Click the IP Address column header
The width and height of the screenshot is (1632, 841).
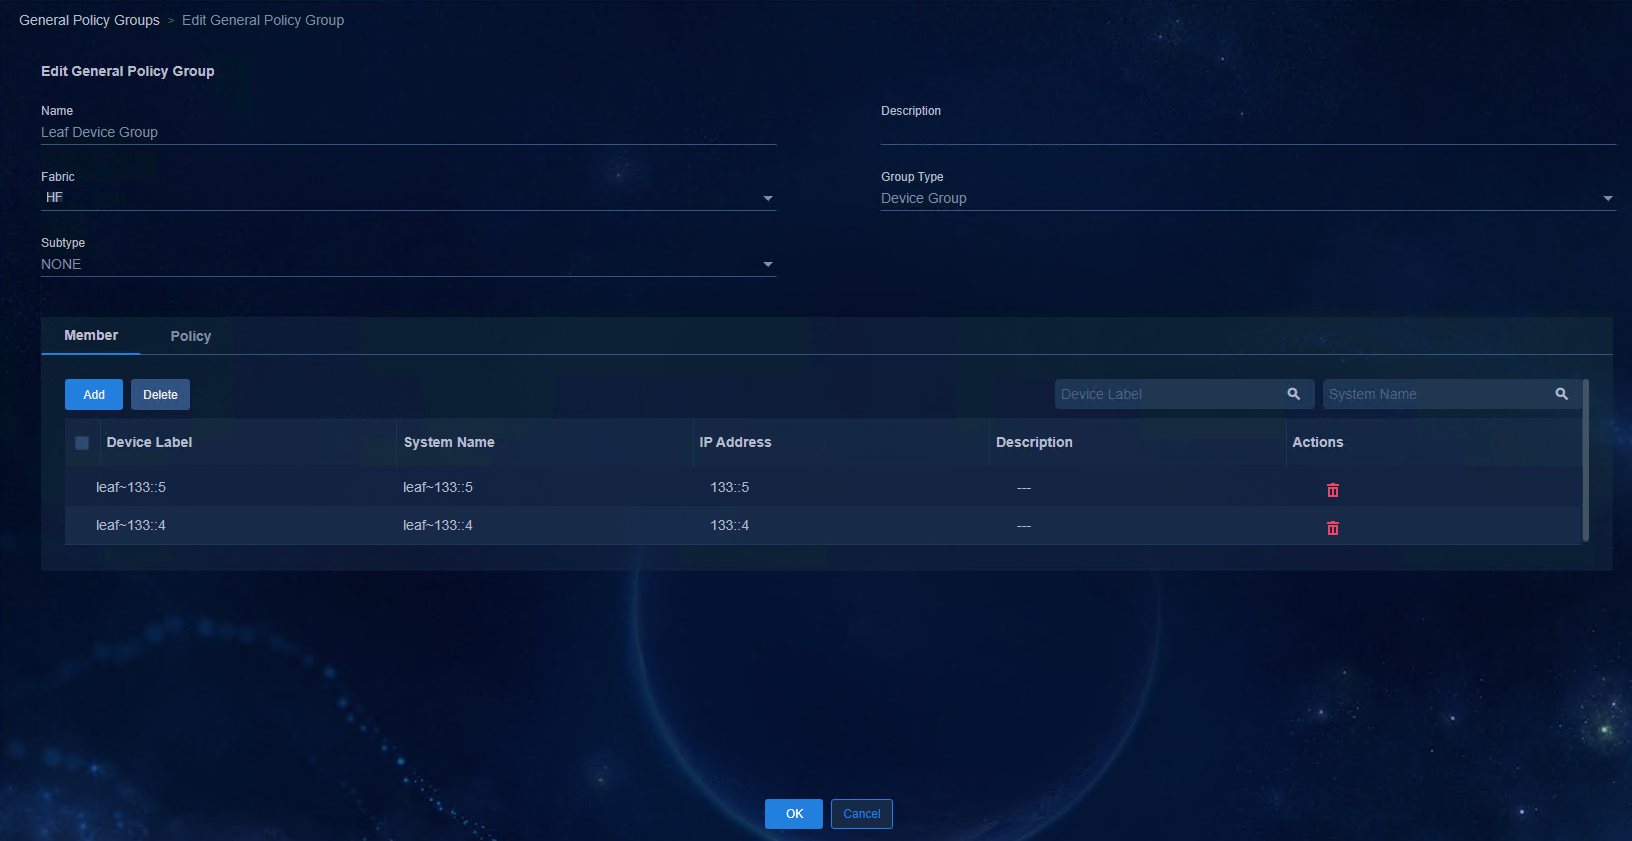[x=735, y=442]
